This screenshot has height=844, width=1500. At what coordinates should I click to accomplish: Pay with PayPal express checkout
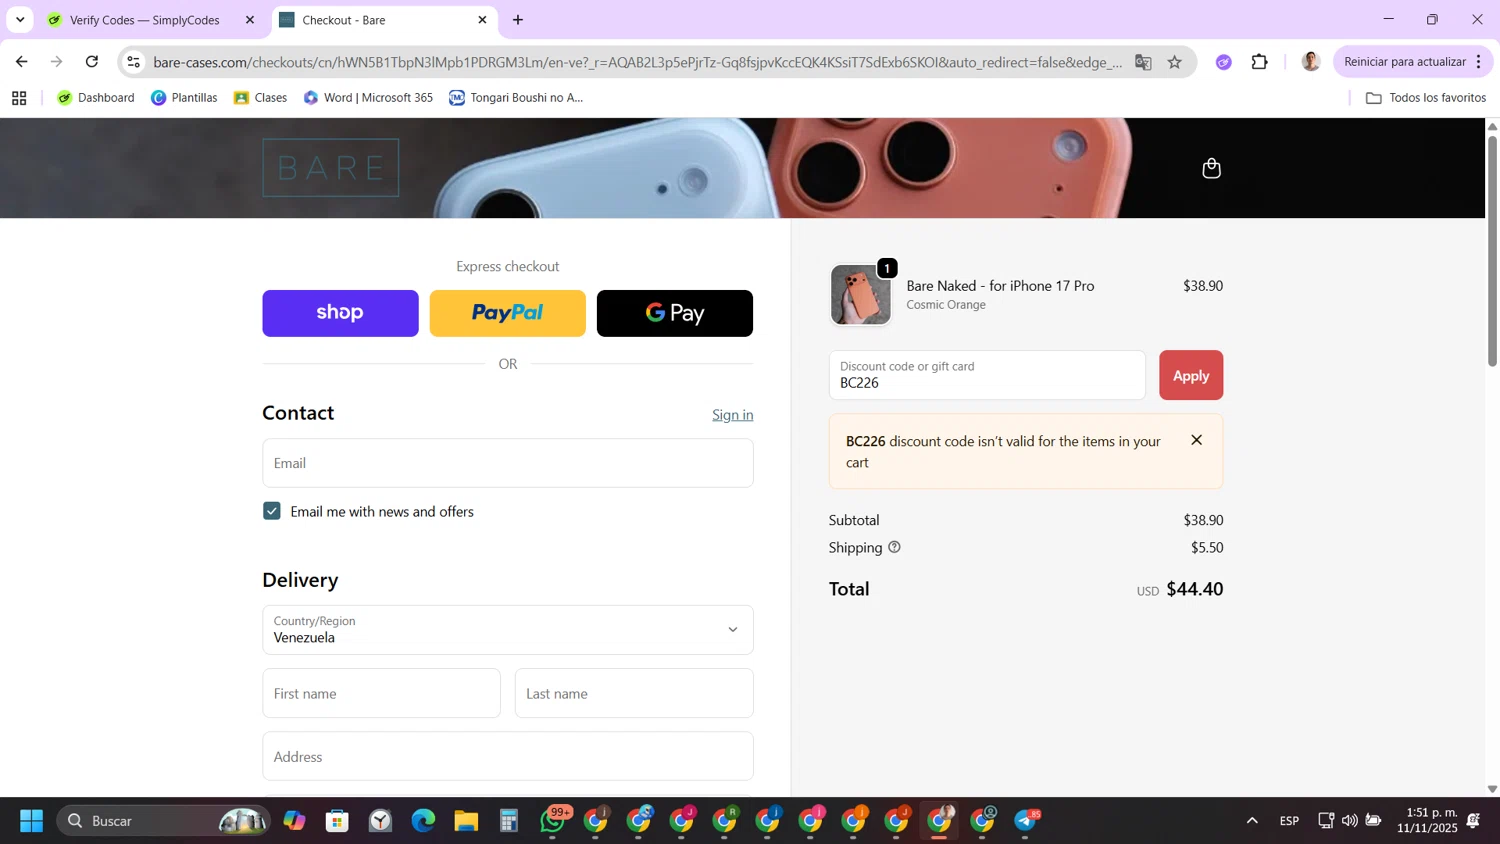coord(508,313)
